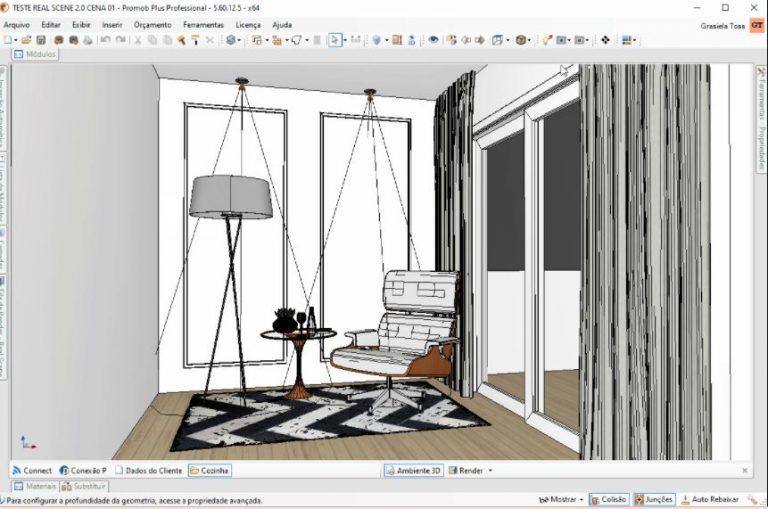
Task: Toggle the Junções option
Action: click(x=653, y=499)
